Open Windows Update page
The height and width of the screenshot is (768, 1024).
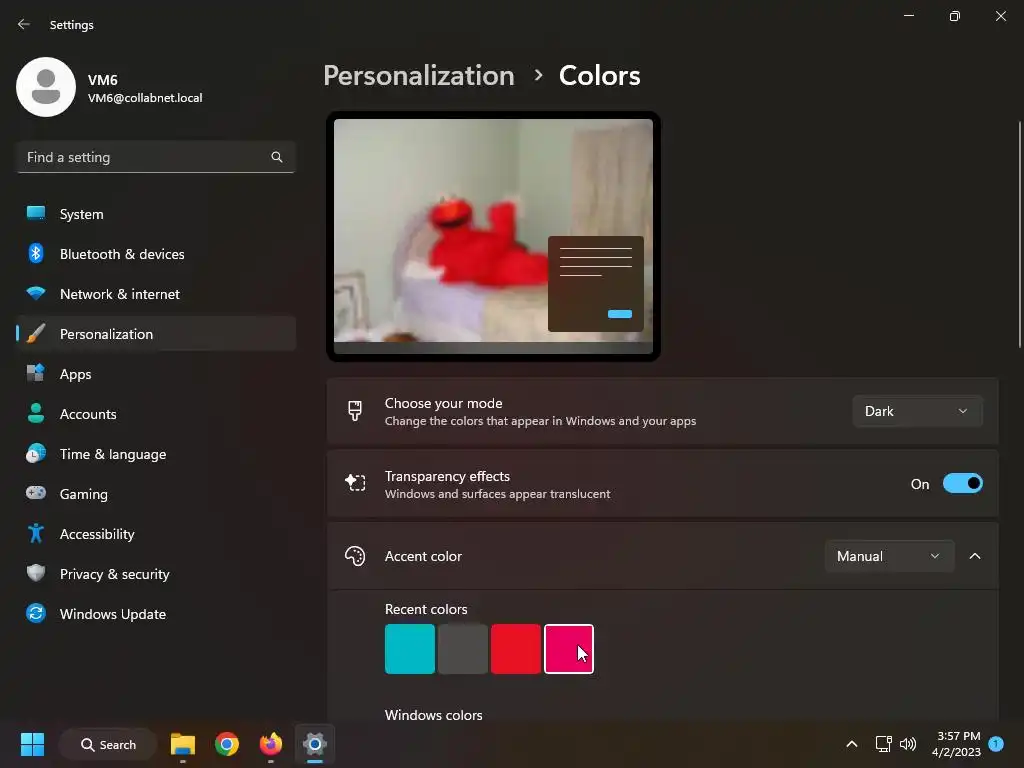(156, 614)
